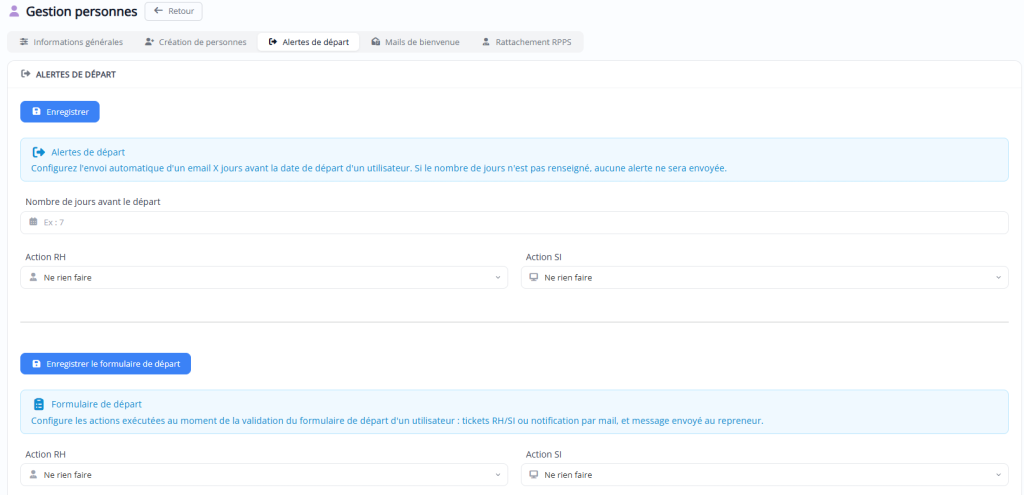The image size is (1024, 495).
Task: Switch to the Création de personnes tab
Action: click(195, 42)
